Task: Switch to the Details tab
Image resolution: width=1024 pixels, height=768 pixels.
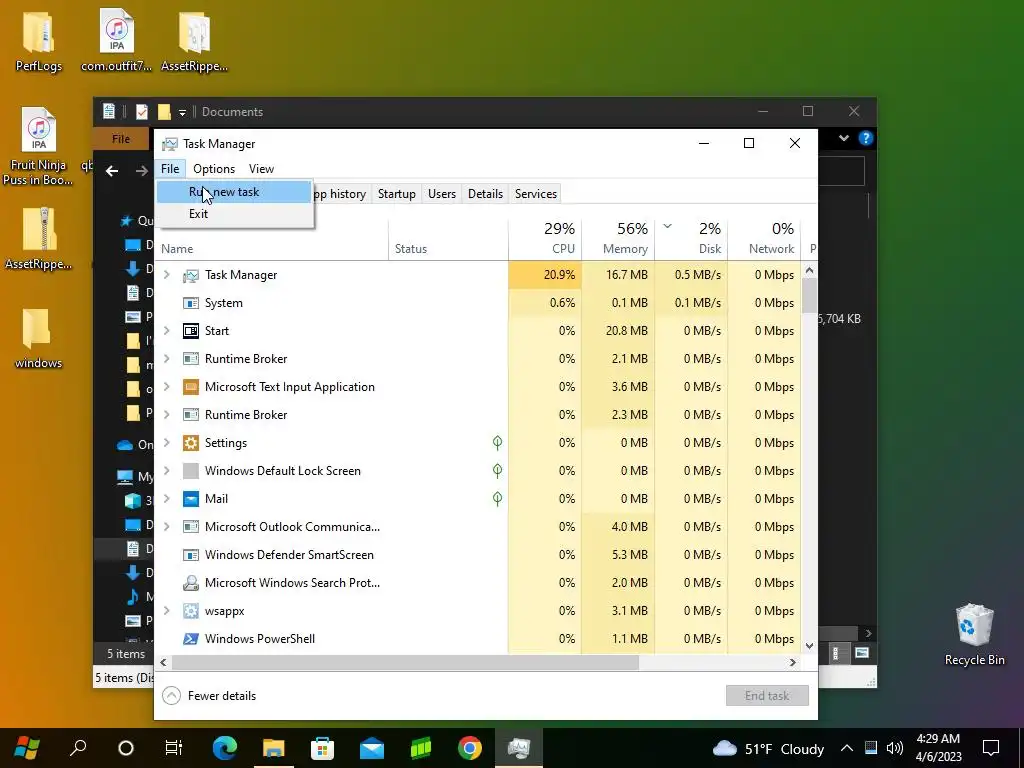Action: click(x=485, y=194)
